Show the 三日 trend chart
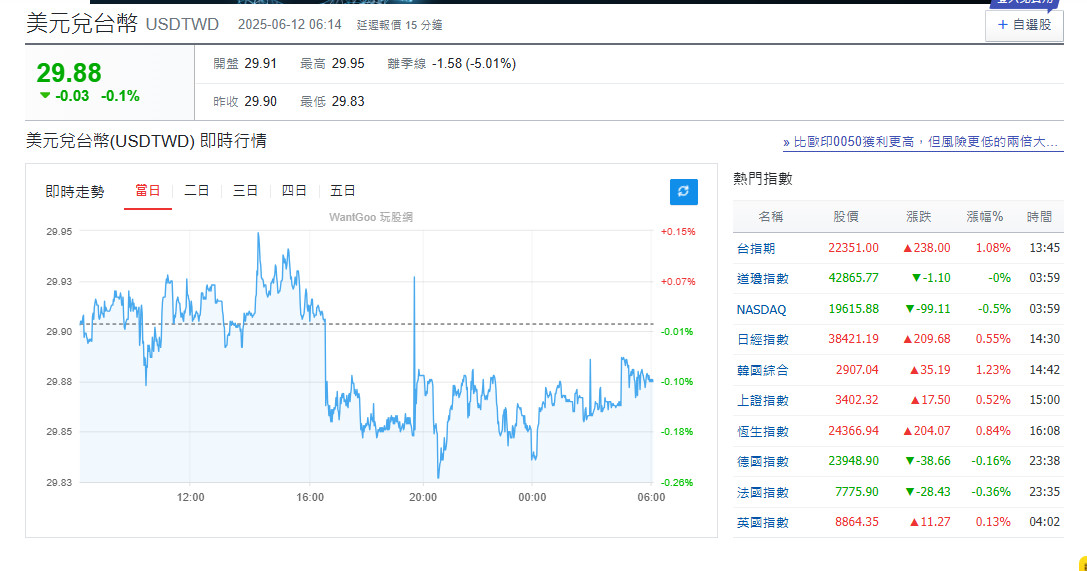This screenshot has height=571, width=1087. (245, 191)
